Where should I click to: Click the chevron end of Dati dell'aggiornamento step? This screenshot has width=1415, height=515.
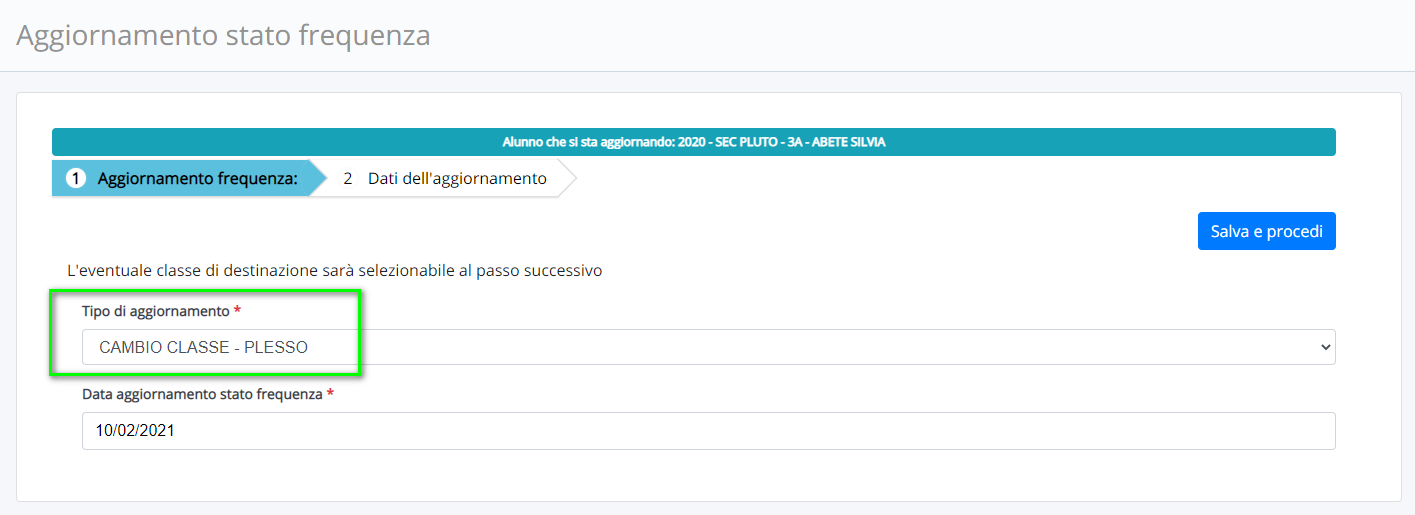(568, 179)
